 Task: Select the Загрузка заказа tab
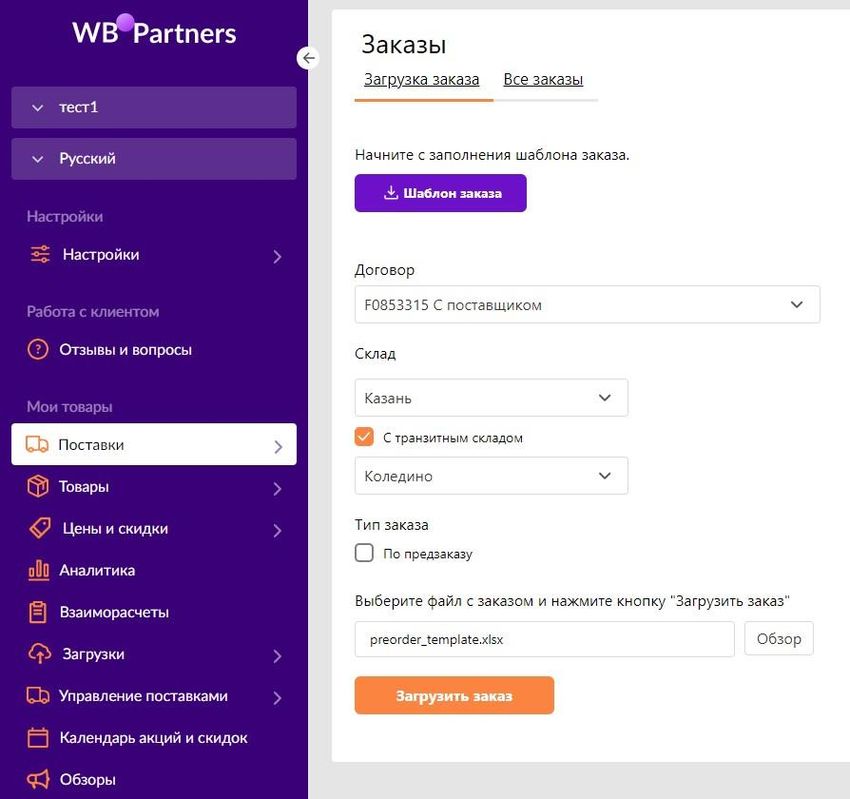pyautogui.click(x=422, y=79)
